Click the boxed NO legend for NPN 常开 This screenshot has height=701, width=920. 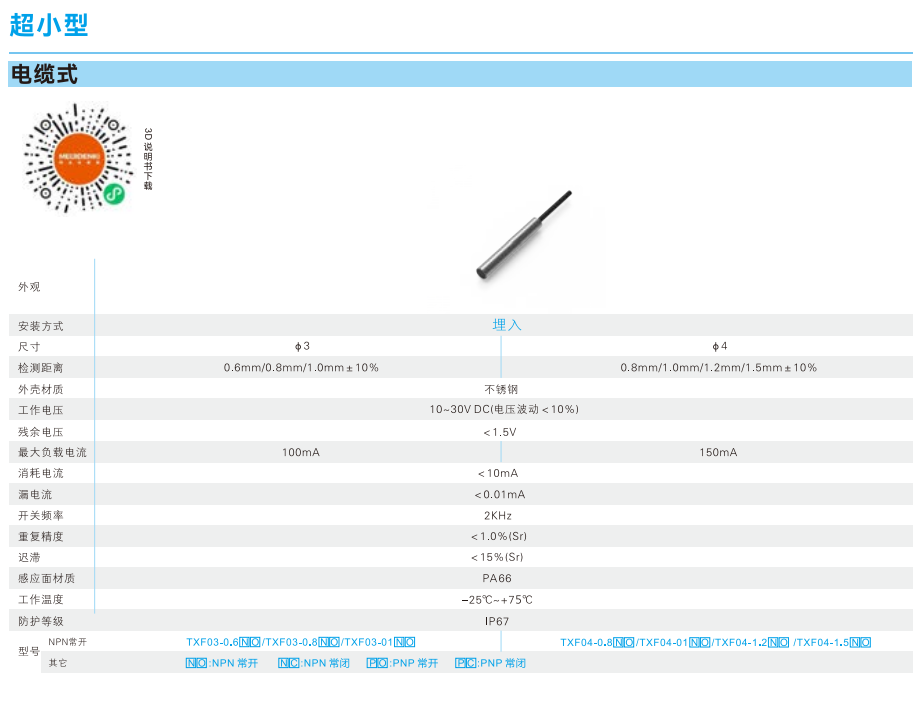[196, 663]
